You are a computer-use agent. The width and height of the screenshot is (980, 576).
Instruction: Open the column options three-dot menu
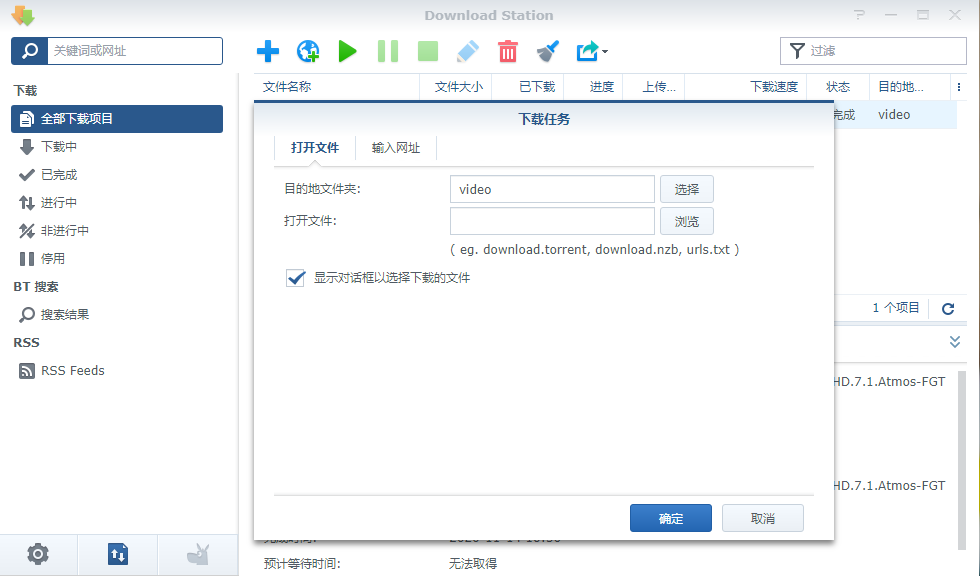click(x=959, y=87)
